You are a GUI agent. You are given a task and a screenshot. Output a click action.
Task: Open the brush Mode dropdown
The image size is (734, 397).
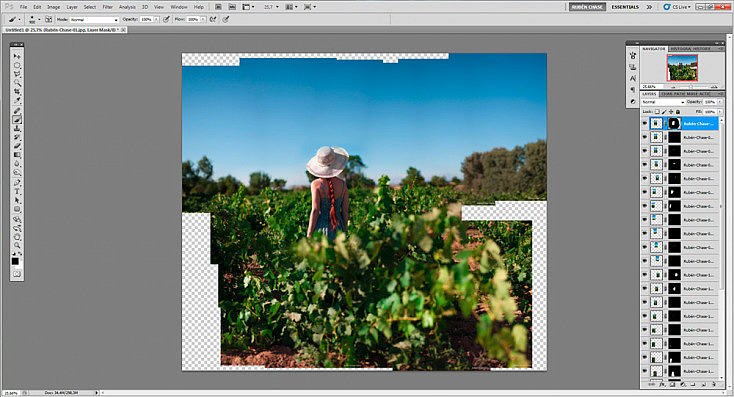click(94, 20)
